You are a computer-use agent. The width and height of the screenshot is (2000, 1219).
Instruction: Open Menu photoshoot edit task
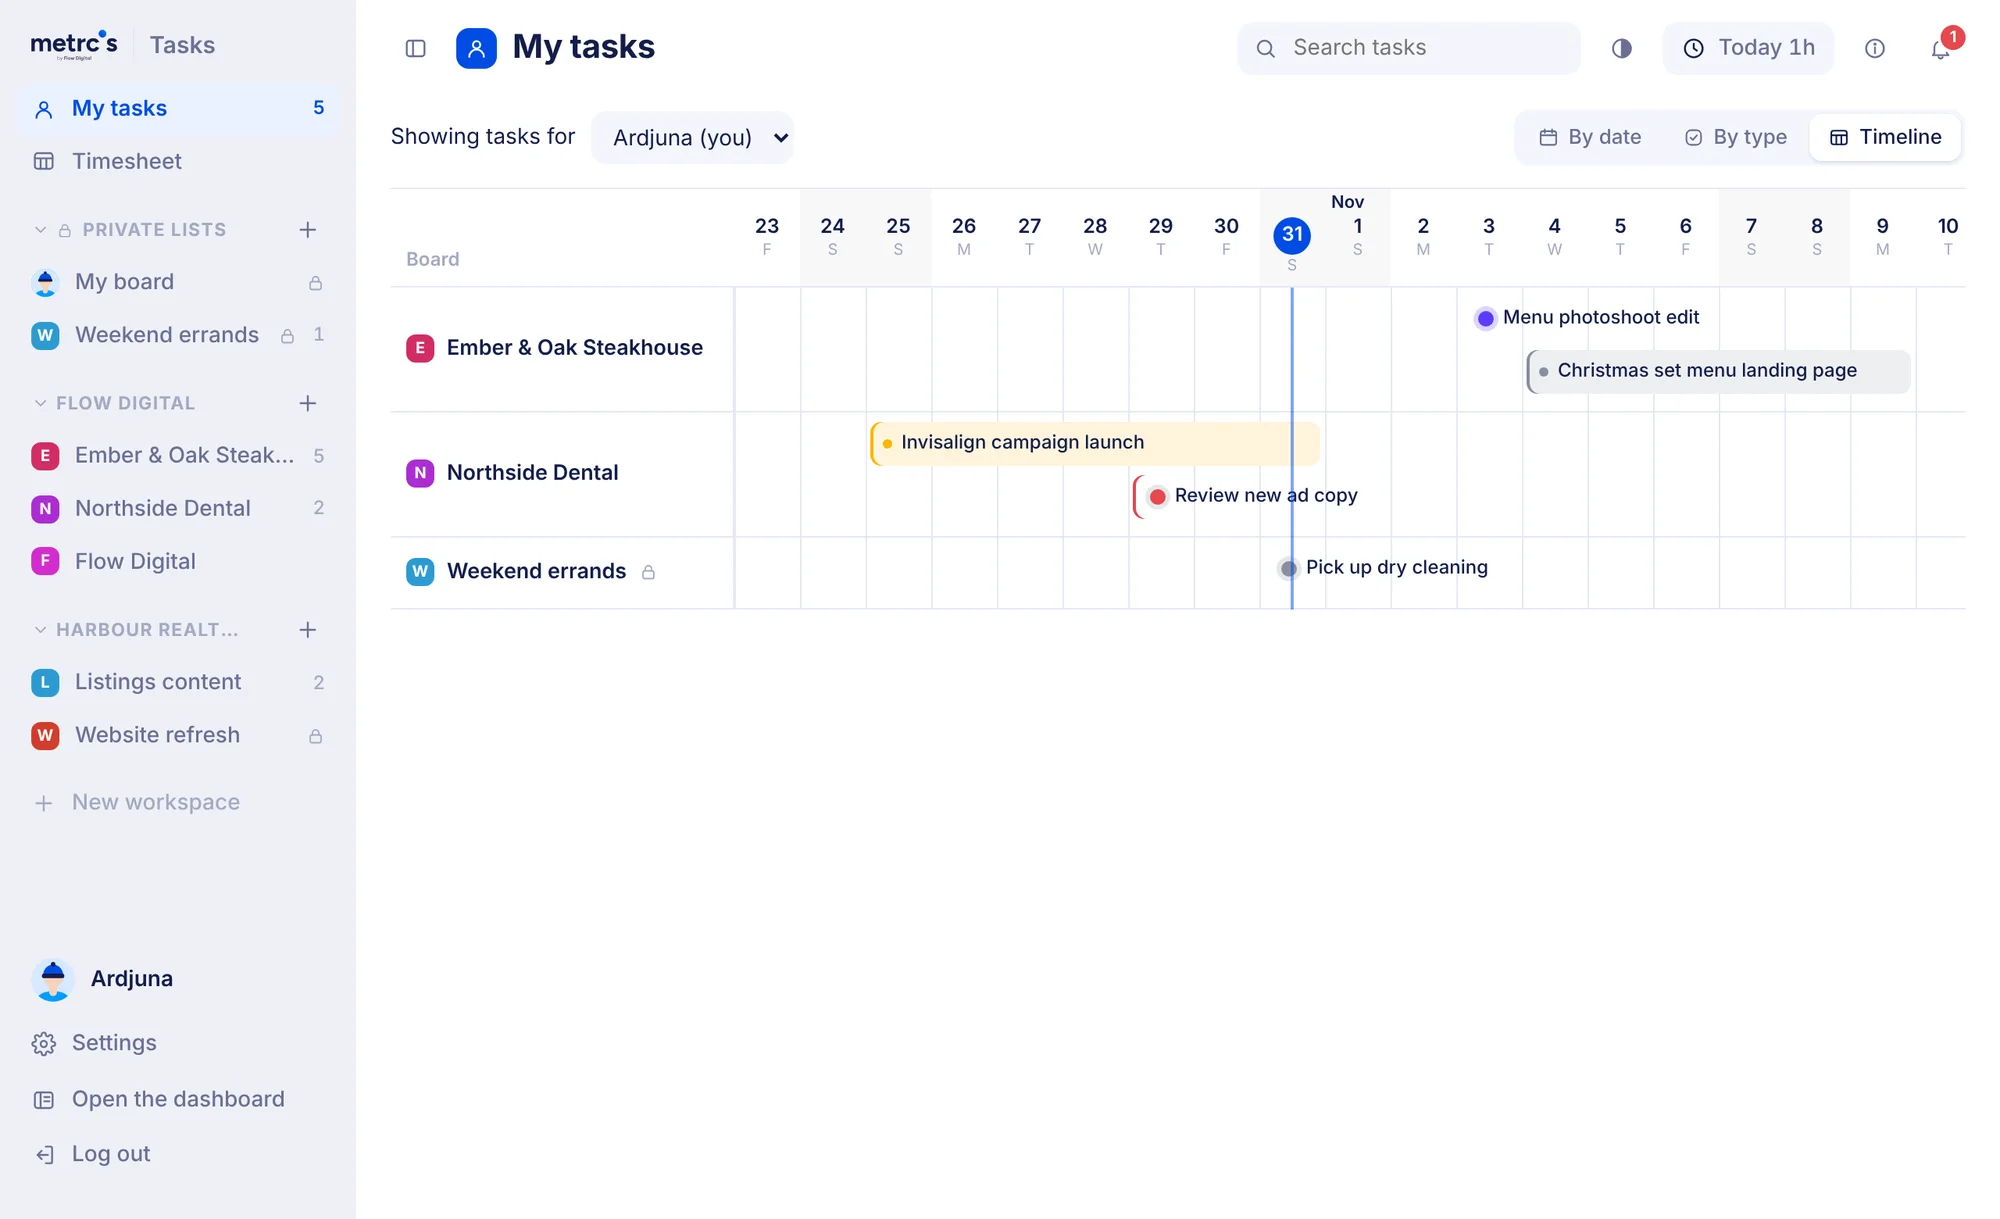(x=1588, y=318)
